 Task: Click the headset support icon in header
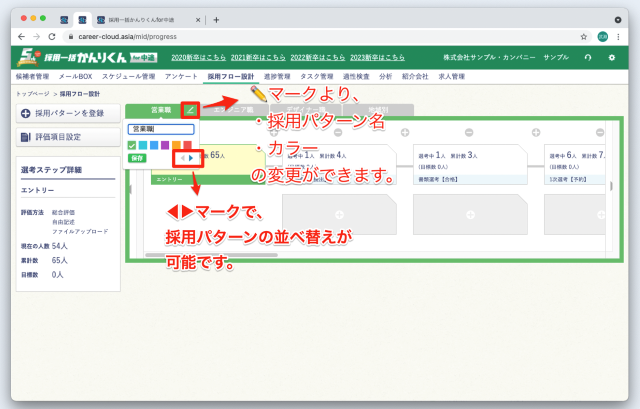(587, 57)
